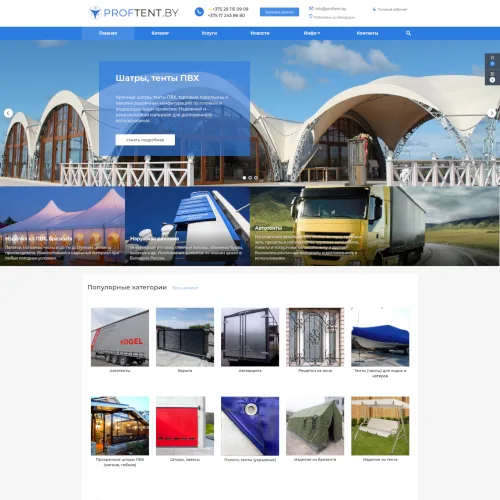
Task: Open the Личный кабинет link
Action: point(392,9)
